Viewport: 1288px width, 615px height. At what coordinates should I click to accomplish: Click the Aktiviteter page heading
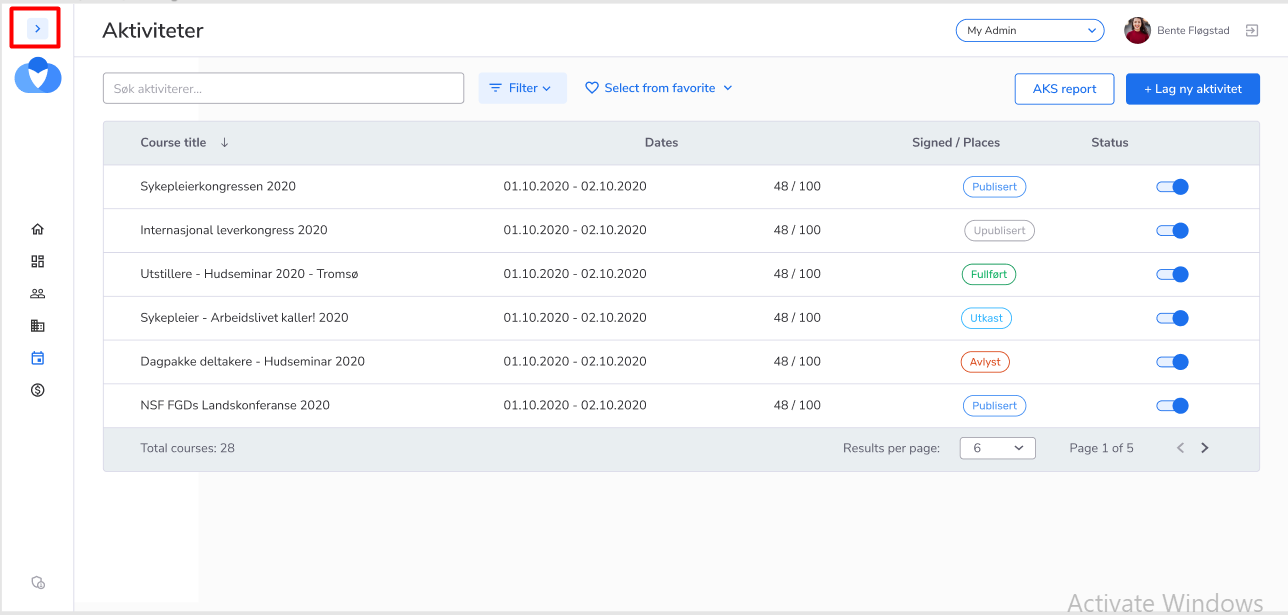coord(153,31)
